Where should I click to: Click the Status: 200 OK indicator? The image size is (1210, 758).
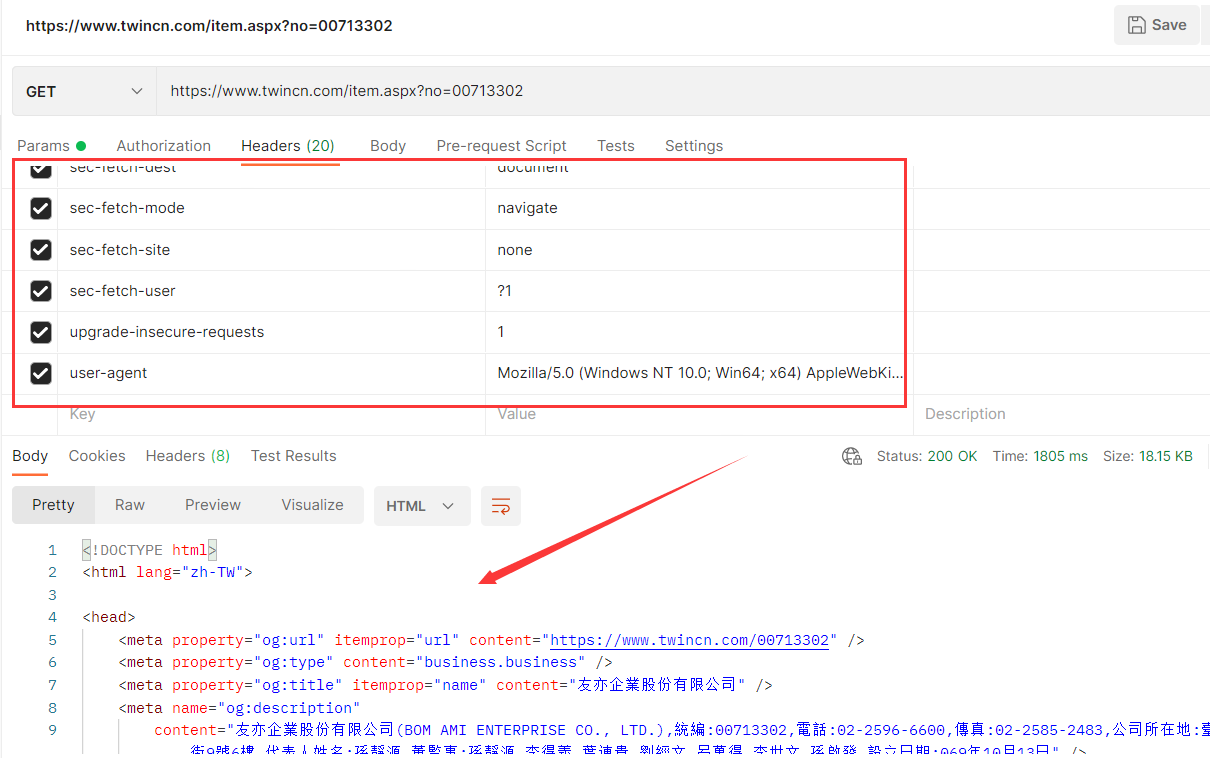(x=927, y=456)
